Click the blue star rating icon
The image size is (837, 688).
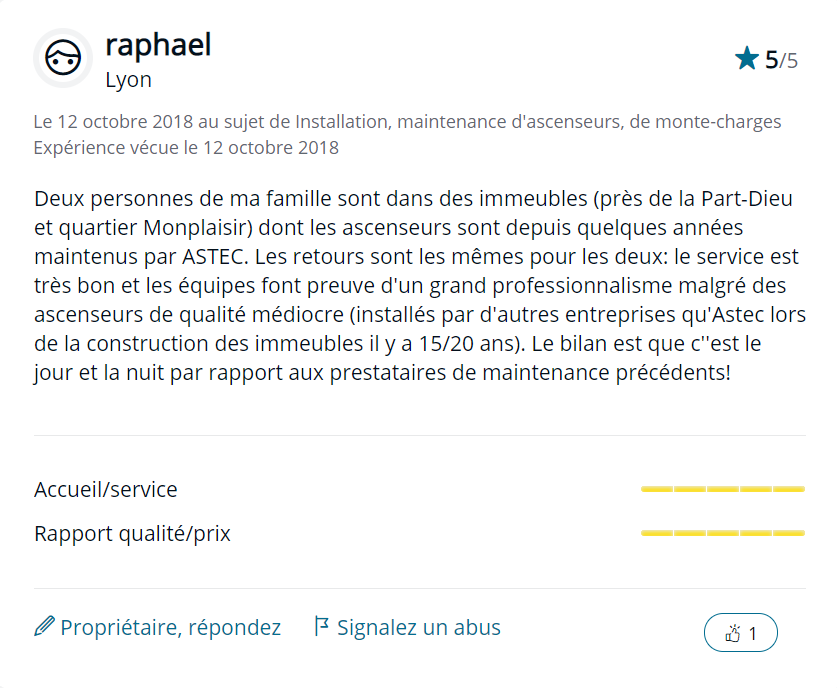coord(746,59)
